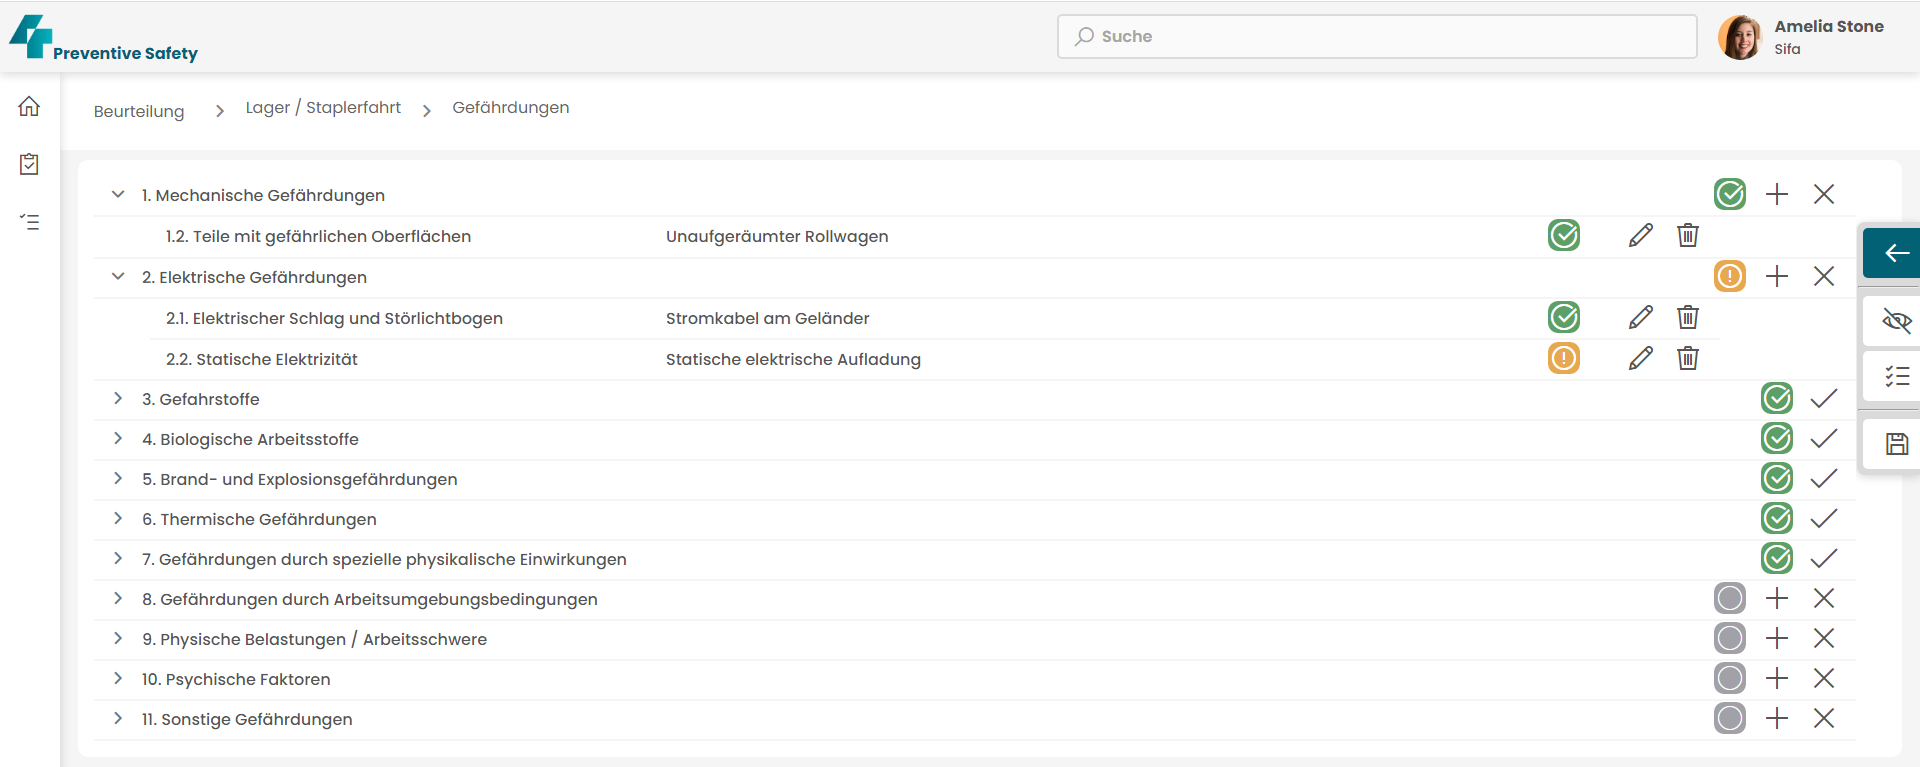This screenshot has width=1920, height=767.
Task: Expand 3. Gefahrstoffe section
Action: (118, 398)
